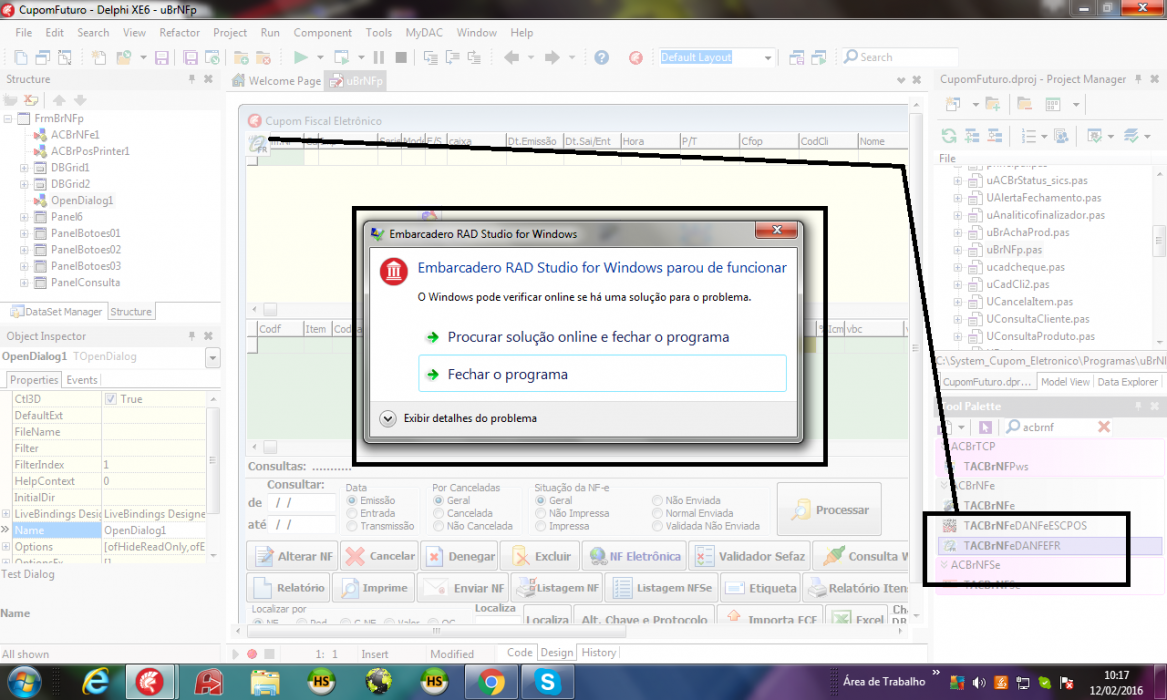Open Internet Explorer from the taskbar

[95, 681]
